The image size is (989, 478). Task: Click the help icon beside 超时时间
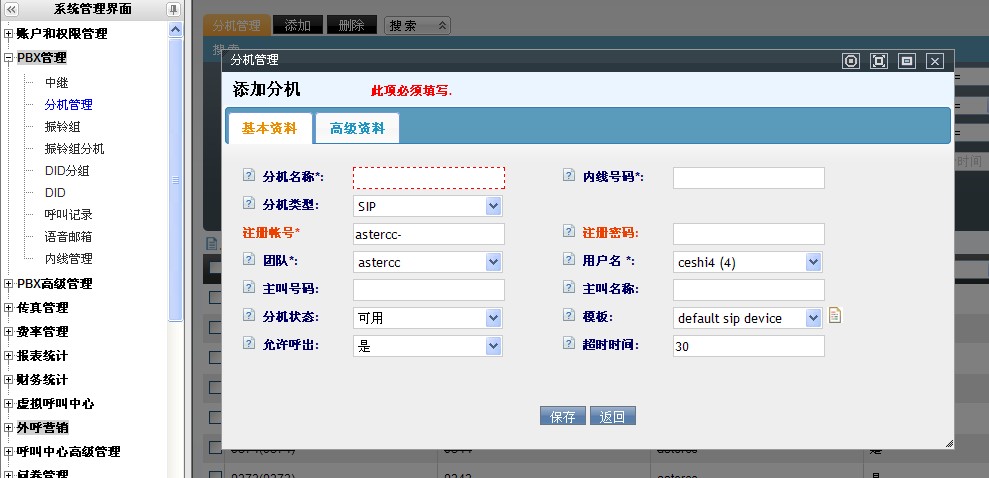pos(569,344)
